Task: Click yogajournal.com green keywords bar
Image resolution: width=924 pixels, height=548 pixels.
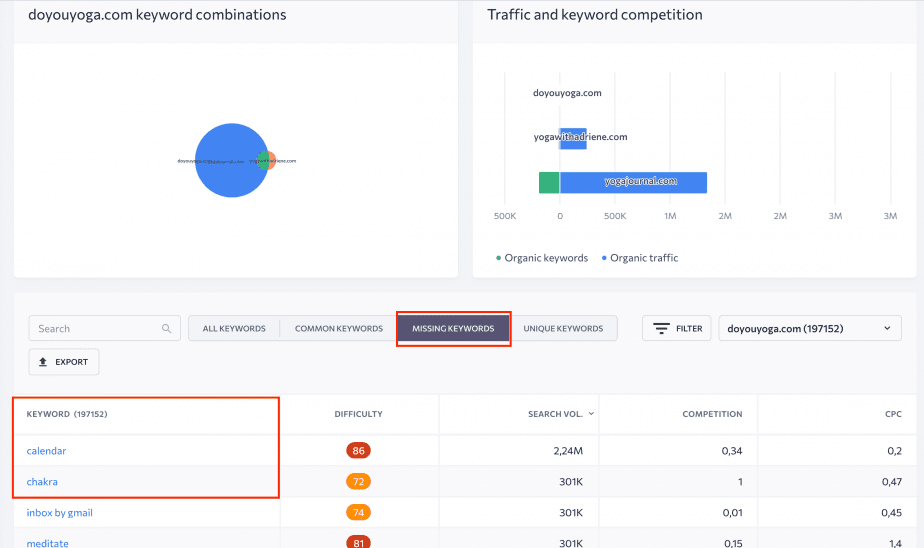Action: click(x=549, y=183)
